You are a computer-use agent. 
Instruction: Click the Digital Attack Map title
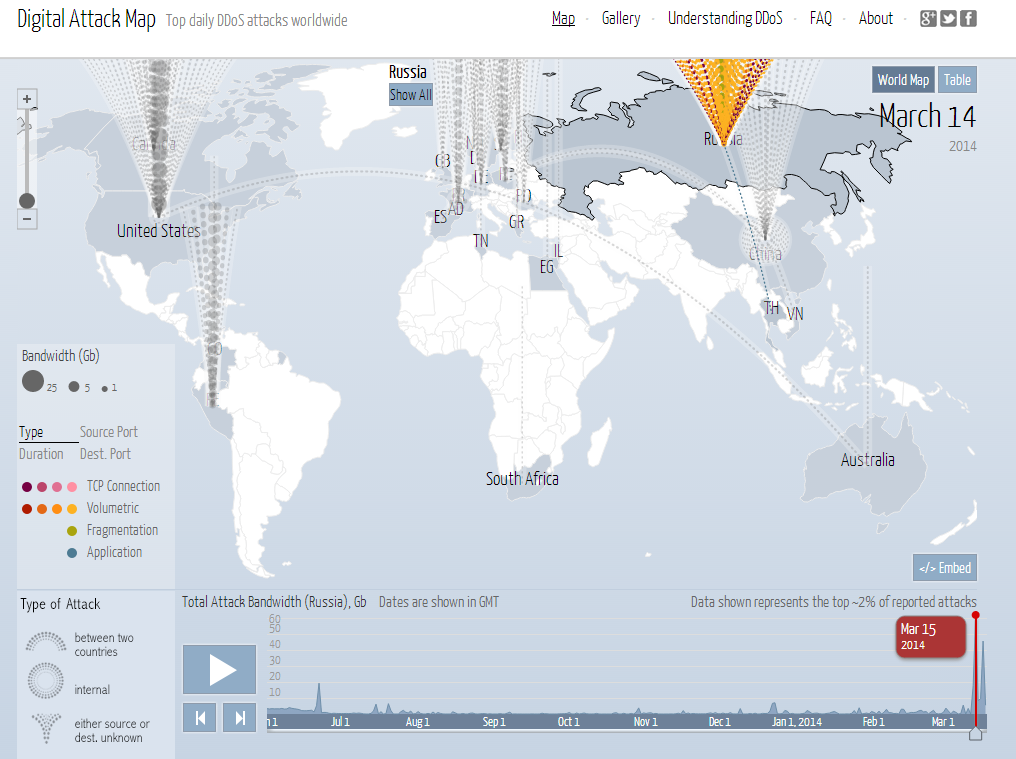(x=86, y=19)
